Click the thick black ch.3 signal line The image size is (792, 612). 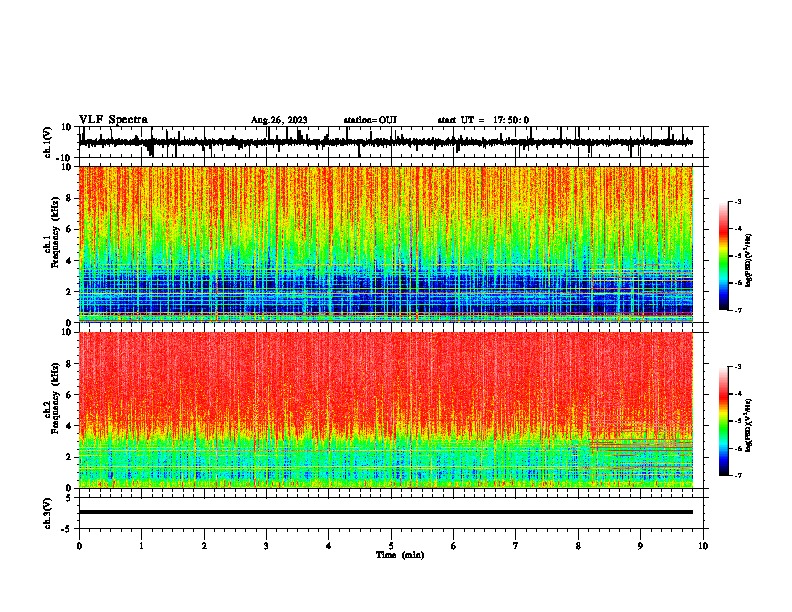tap(385, 512)
